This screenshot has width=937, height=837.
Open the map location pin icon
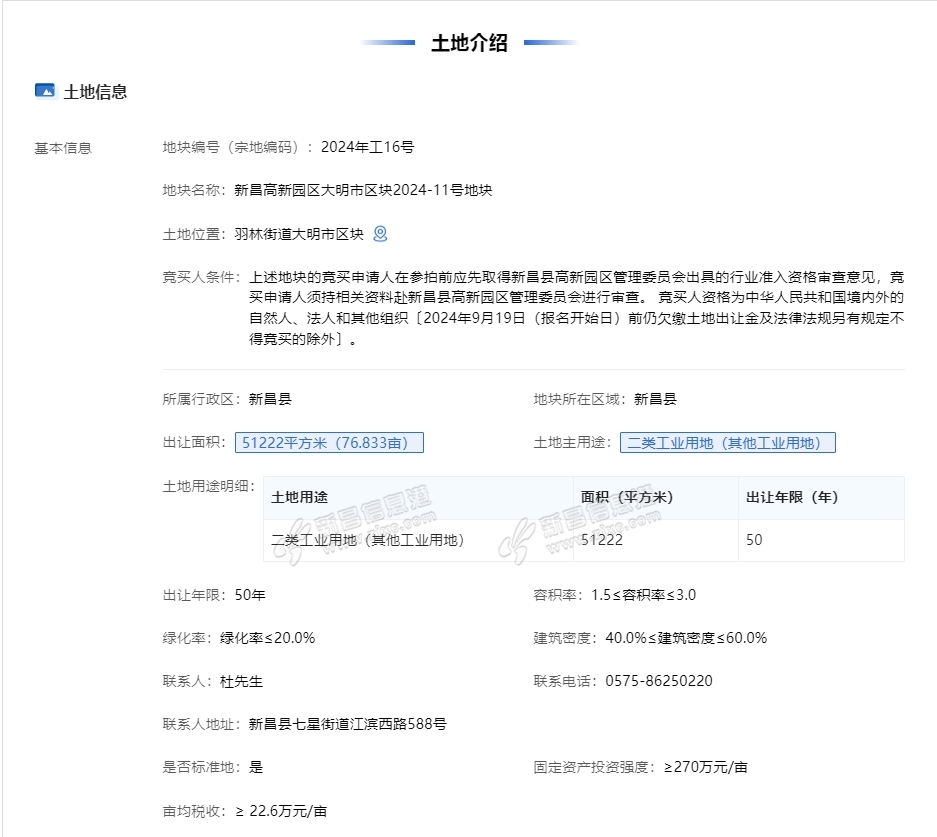point(380,234)
